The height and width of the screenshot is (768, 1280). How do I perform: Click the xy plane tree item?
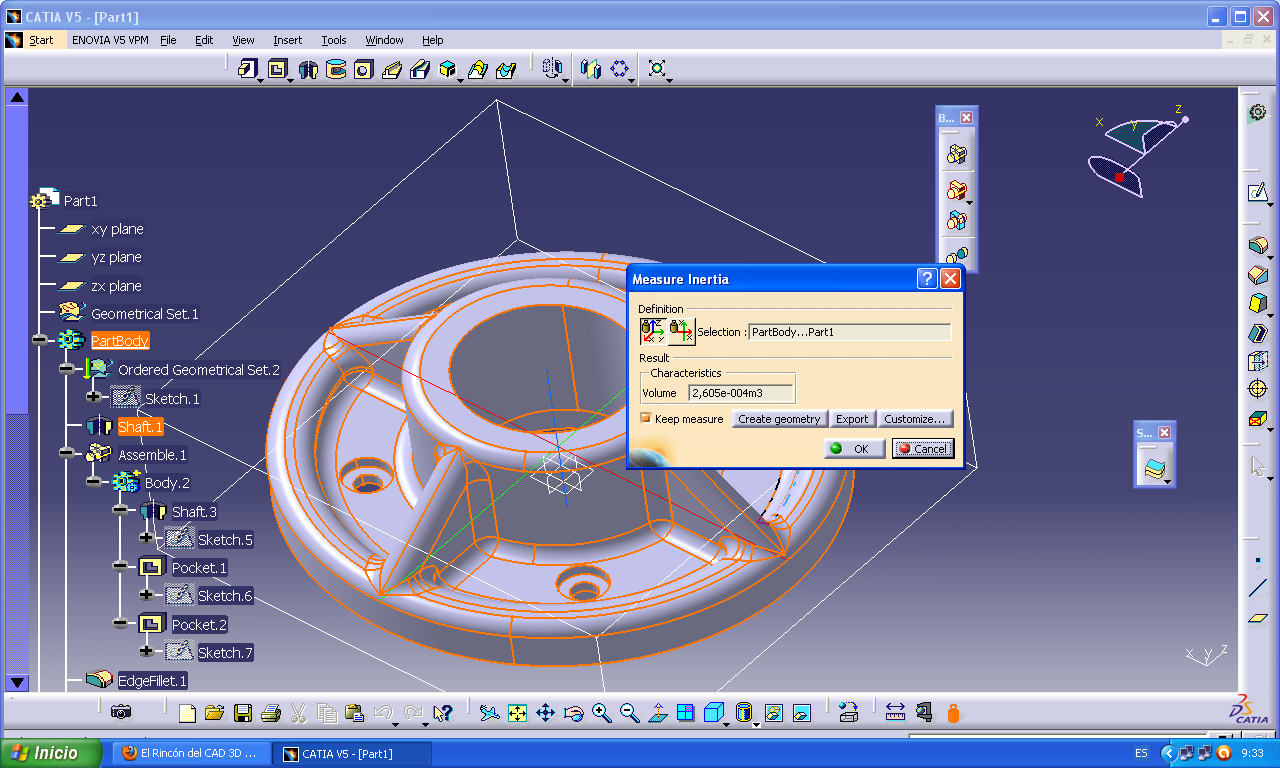coord(117,229)
